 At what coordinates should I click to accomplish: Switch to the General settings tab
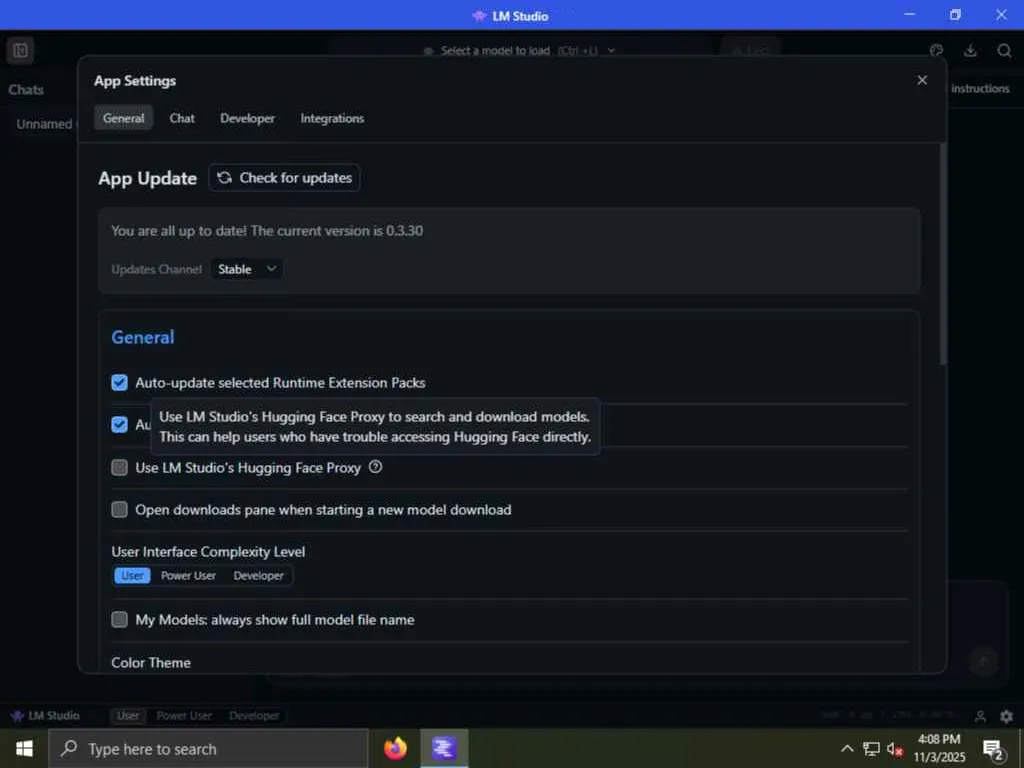point(123,118)
